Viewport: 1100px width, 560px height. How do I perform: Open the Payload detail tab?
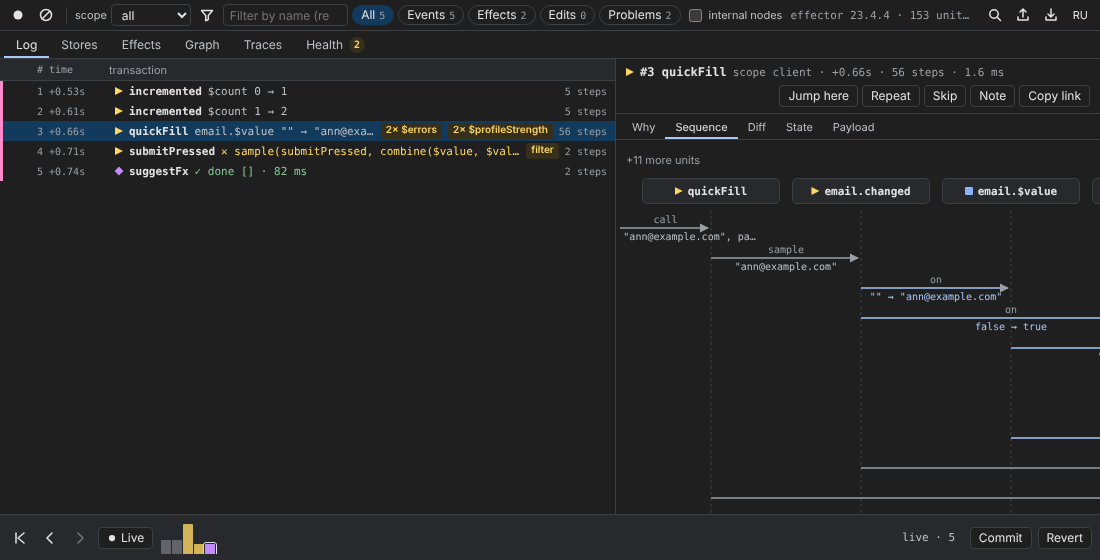coord(853,127)
